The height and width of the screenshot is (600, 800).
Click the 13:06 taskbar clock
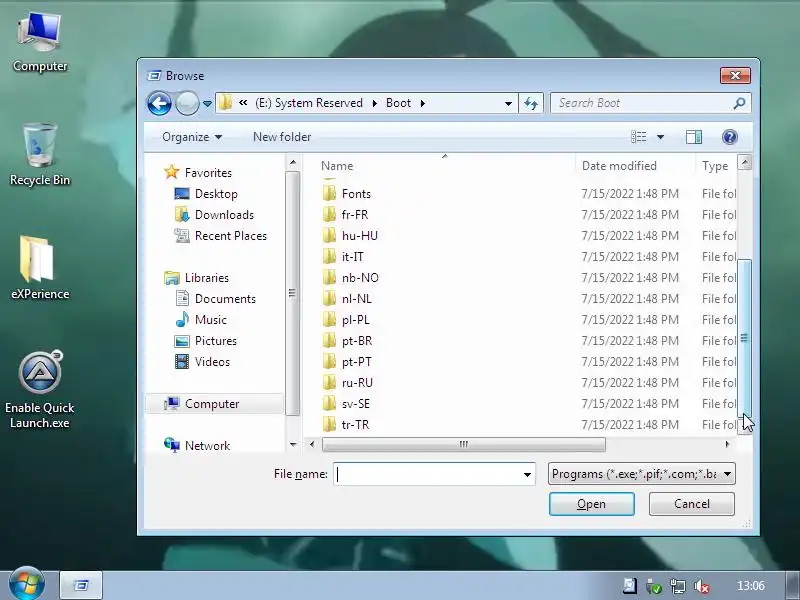pyautogui.click(x=751, y=586)
